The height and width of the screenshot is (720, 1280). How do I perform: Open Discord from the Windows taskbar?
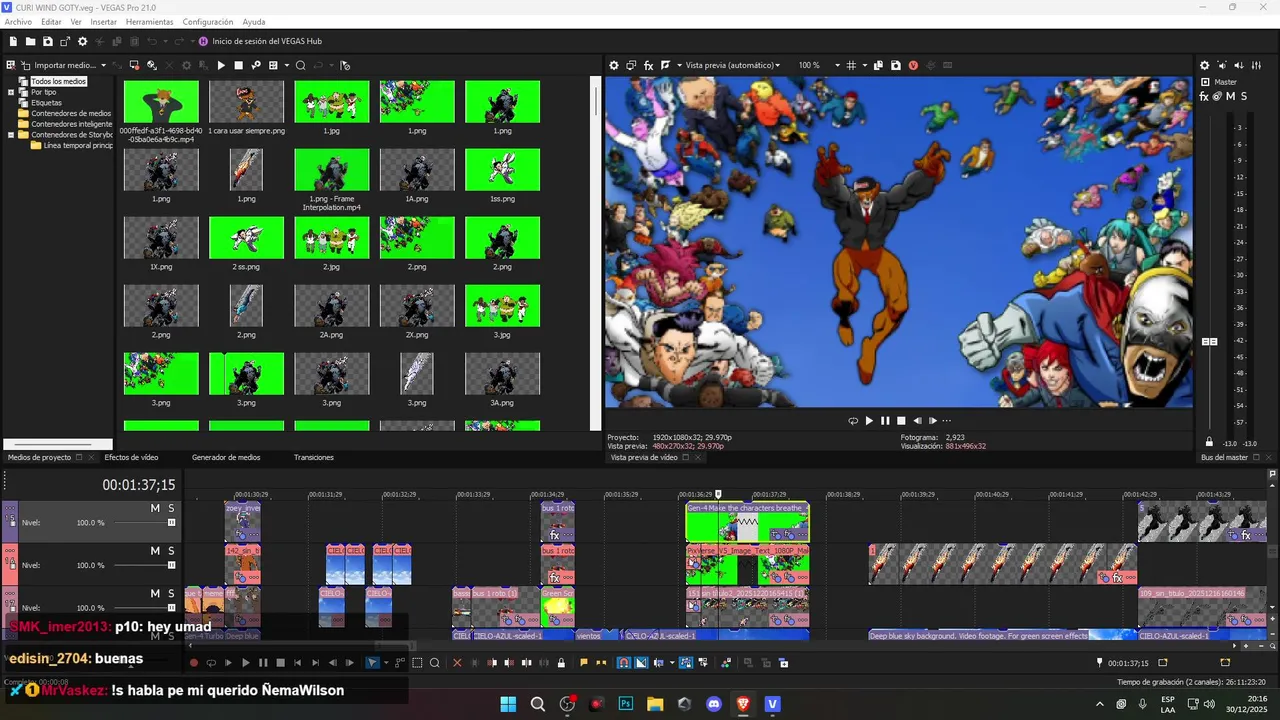pos(714,704)
